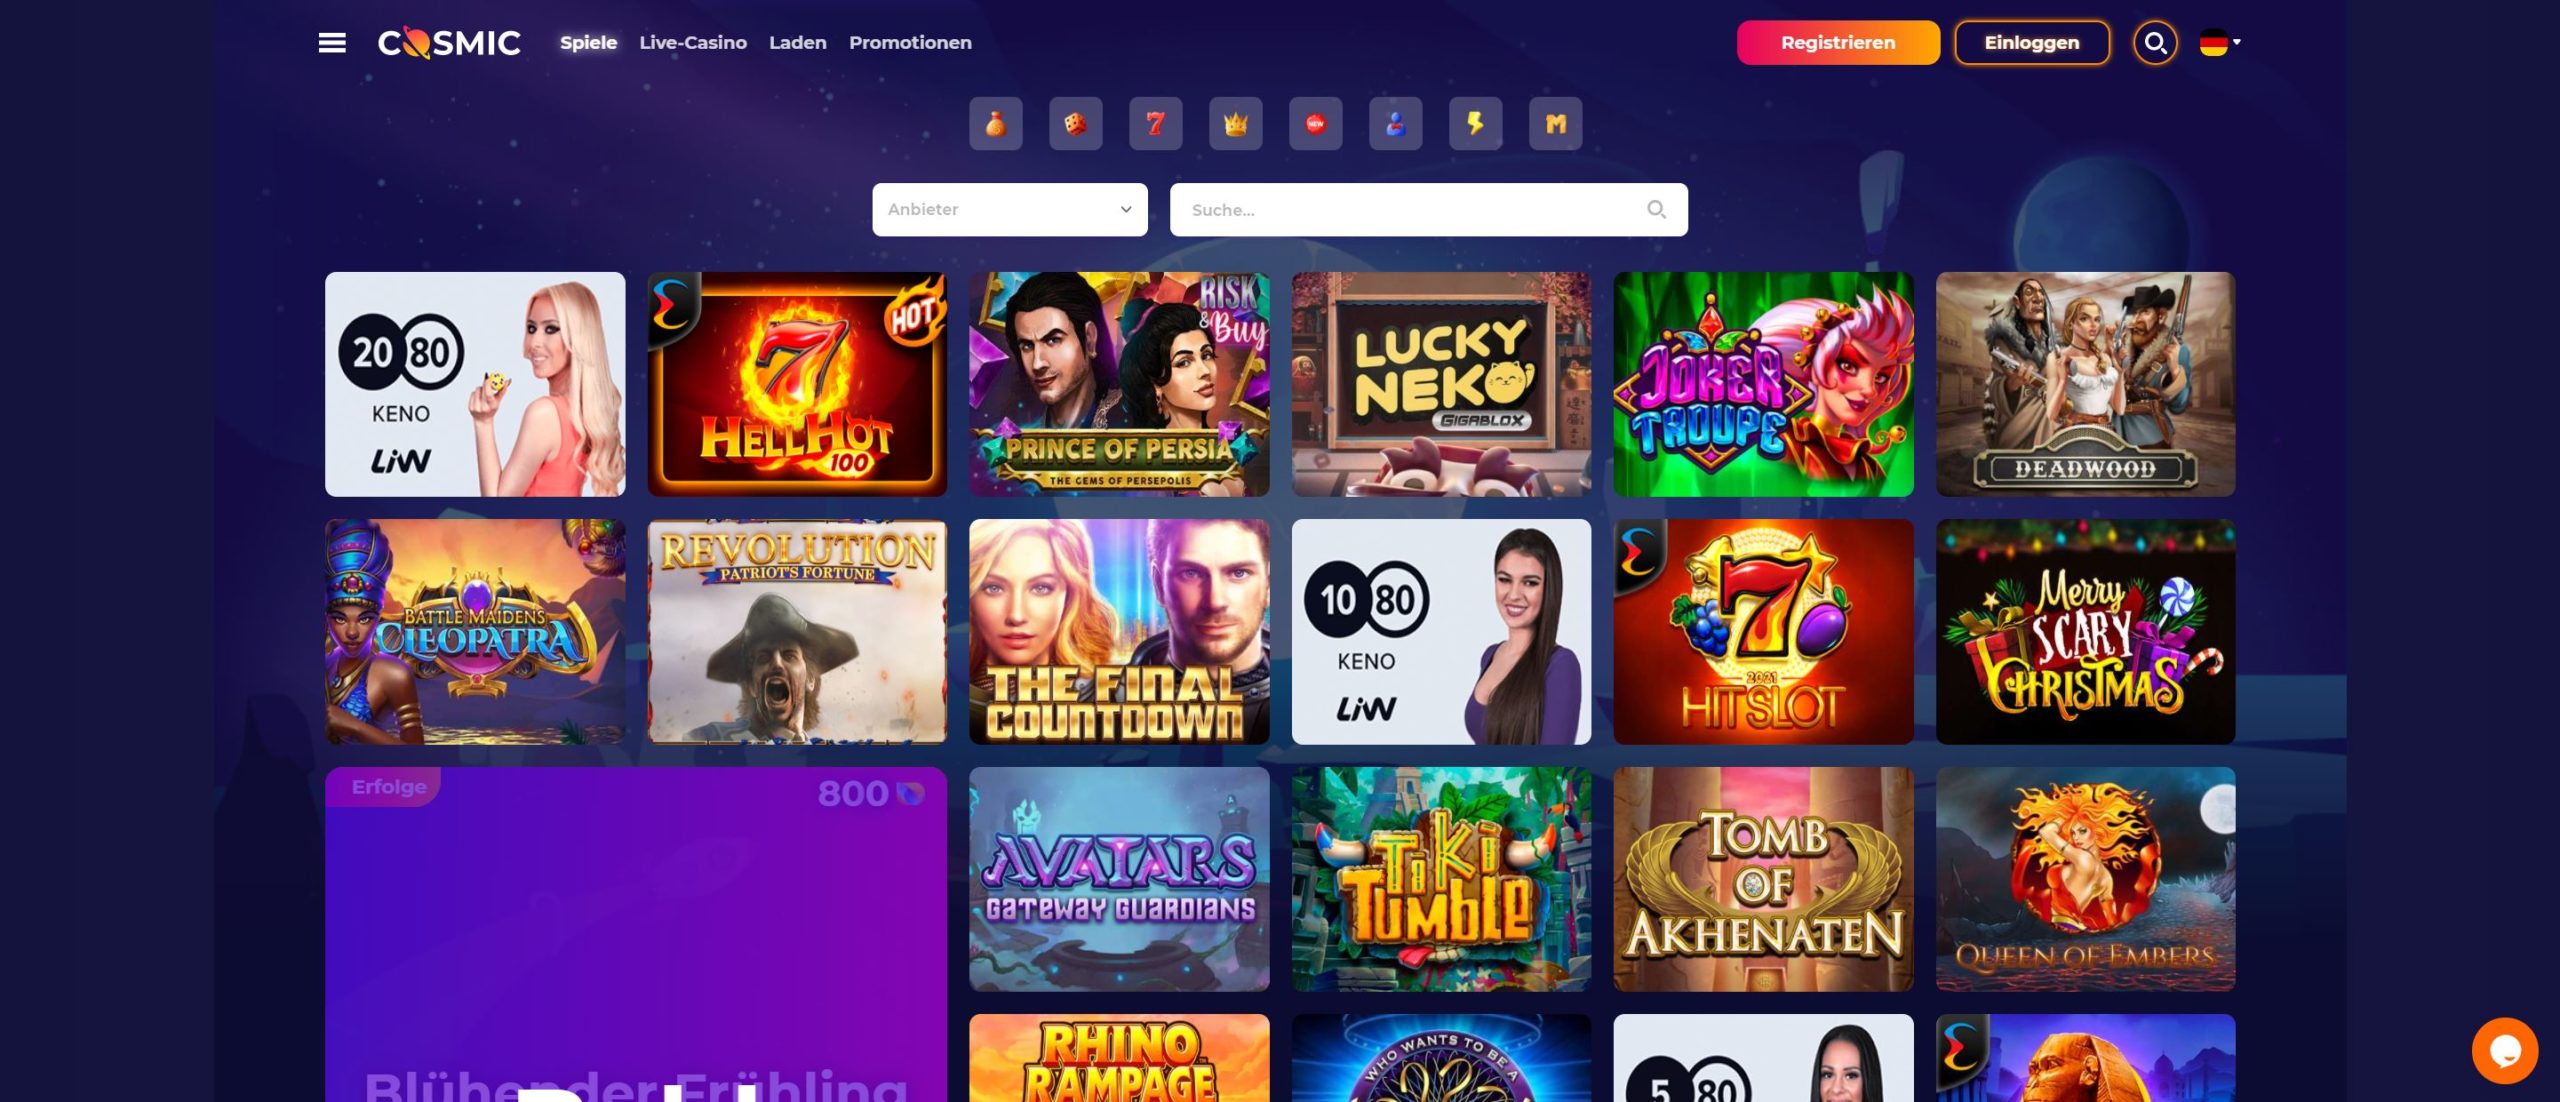Select the golden crown category icon

tap(1235, 124)
